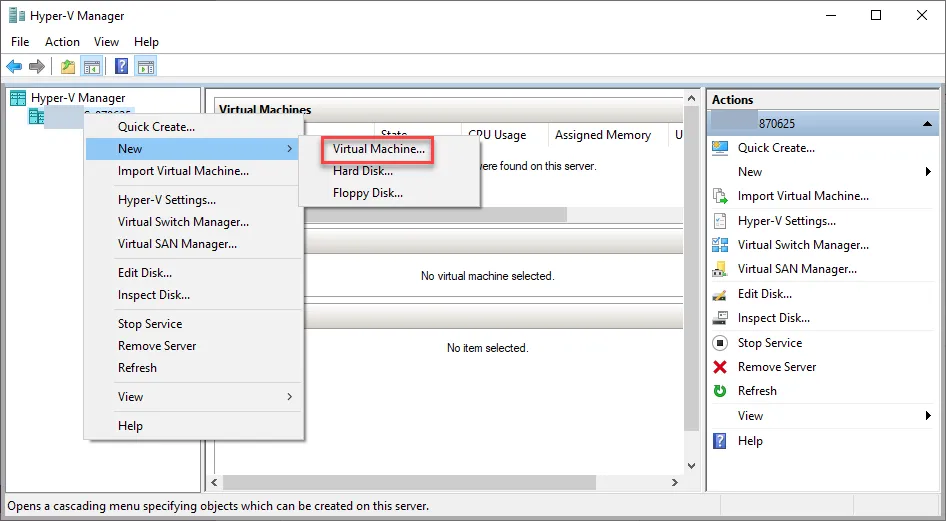Choose Virtual Machine... from New submenu
The width and height of the screenshot is (946, 521).
coord(379,149)
